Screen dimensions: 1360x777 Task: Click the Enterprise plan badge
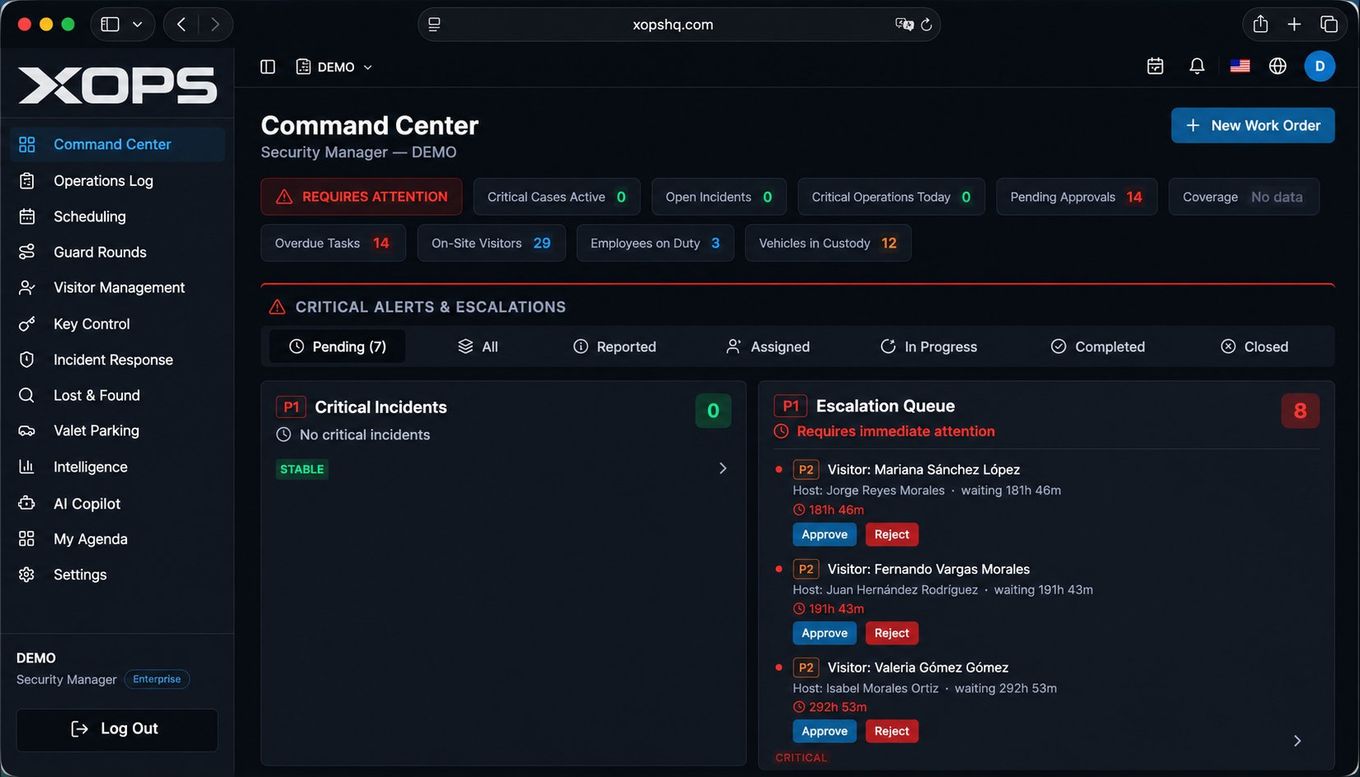tap(157, 679)
